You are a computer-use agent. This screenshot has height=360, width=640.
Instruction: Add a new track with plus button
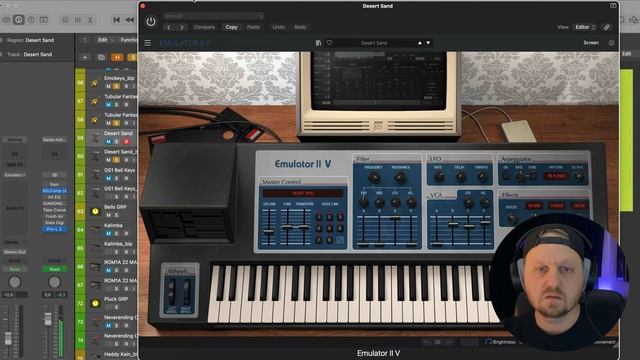(85, 58)
